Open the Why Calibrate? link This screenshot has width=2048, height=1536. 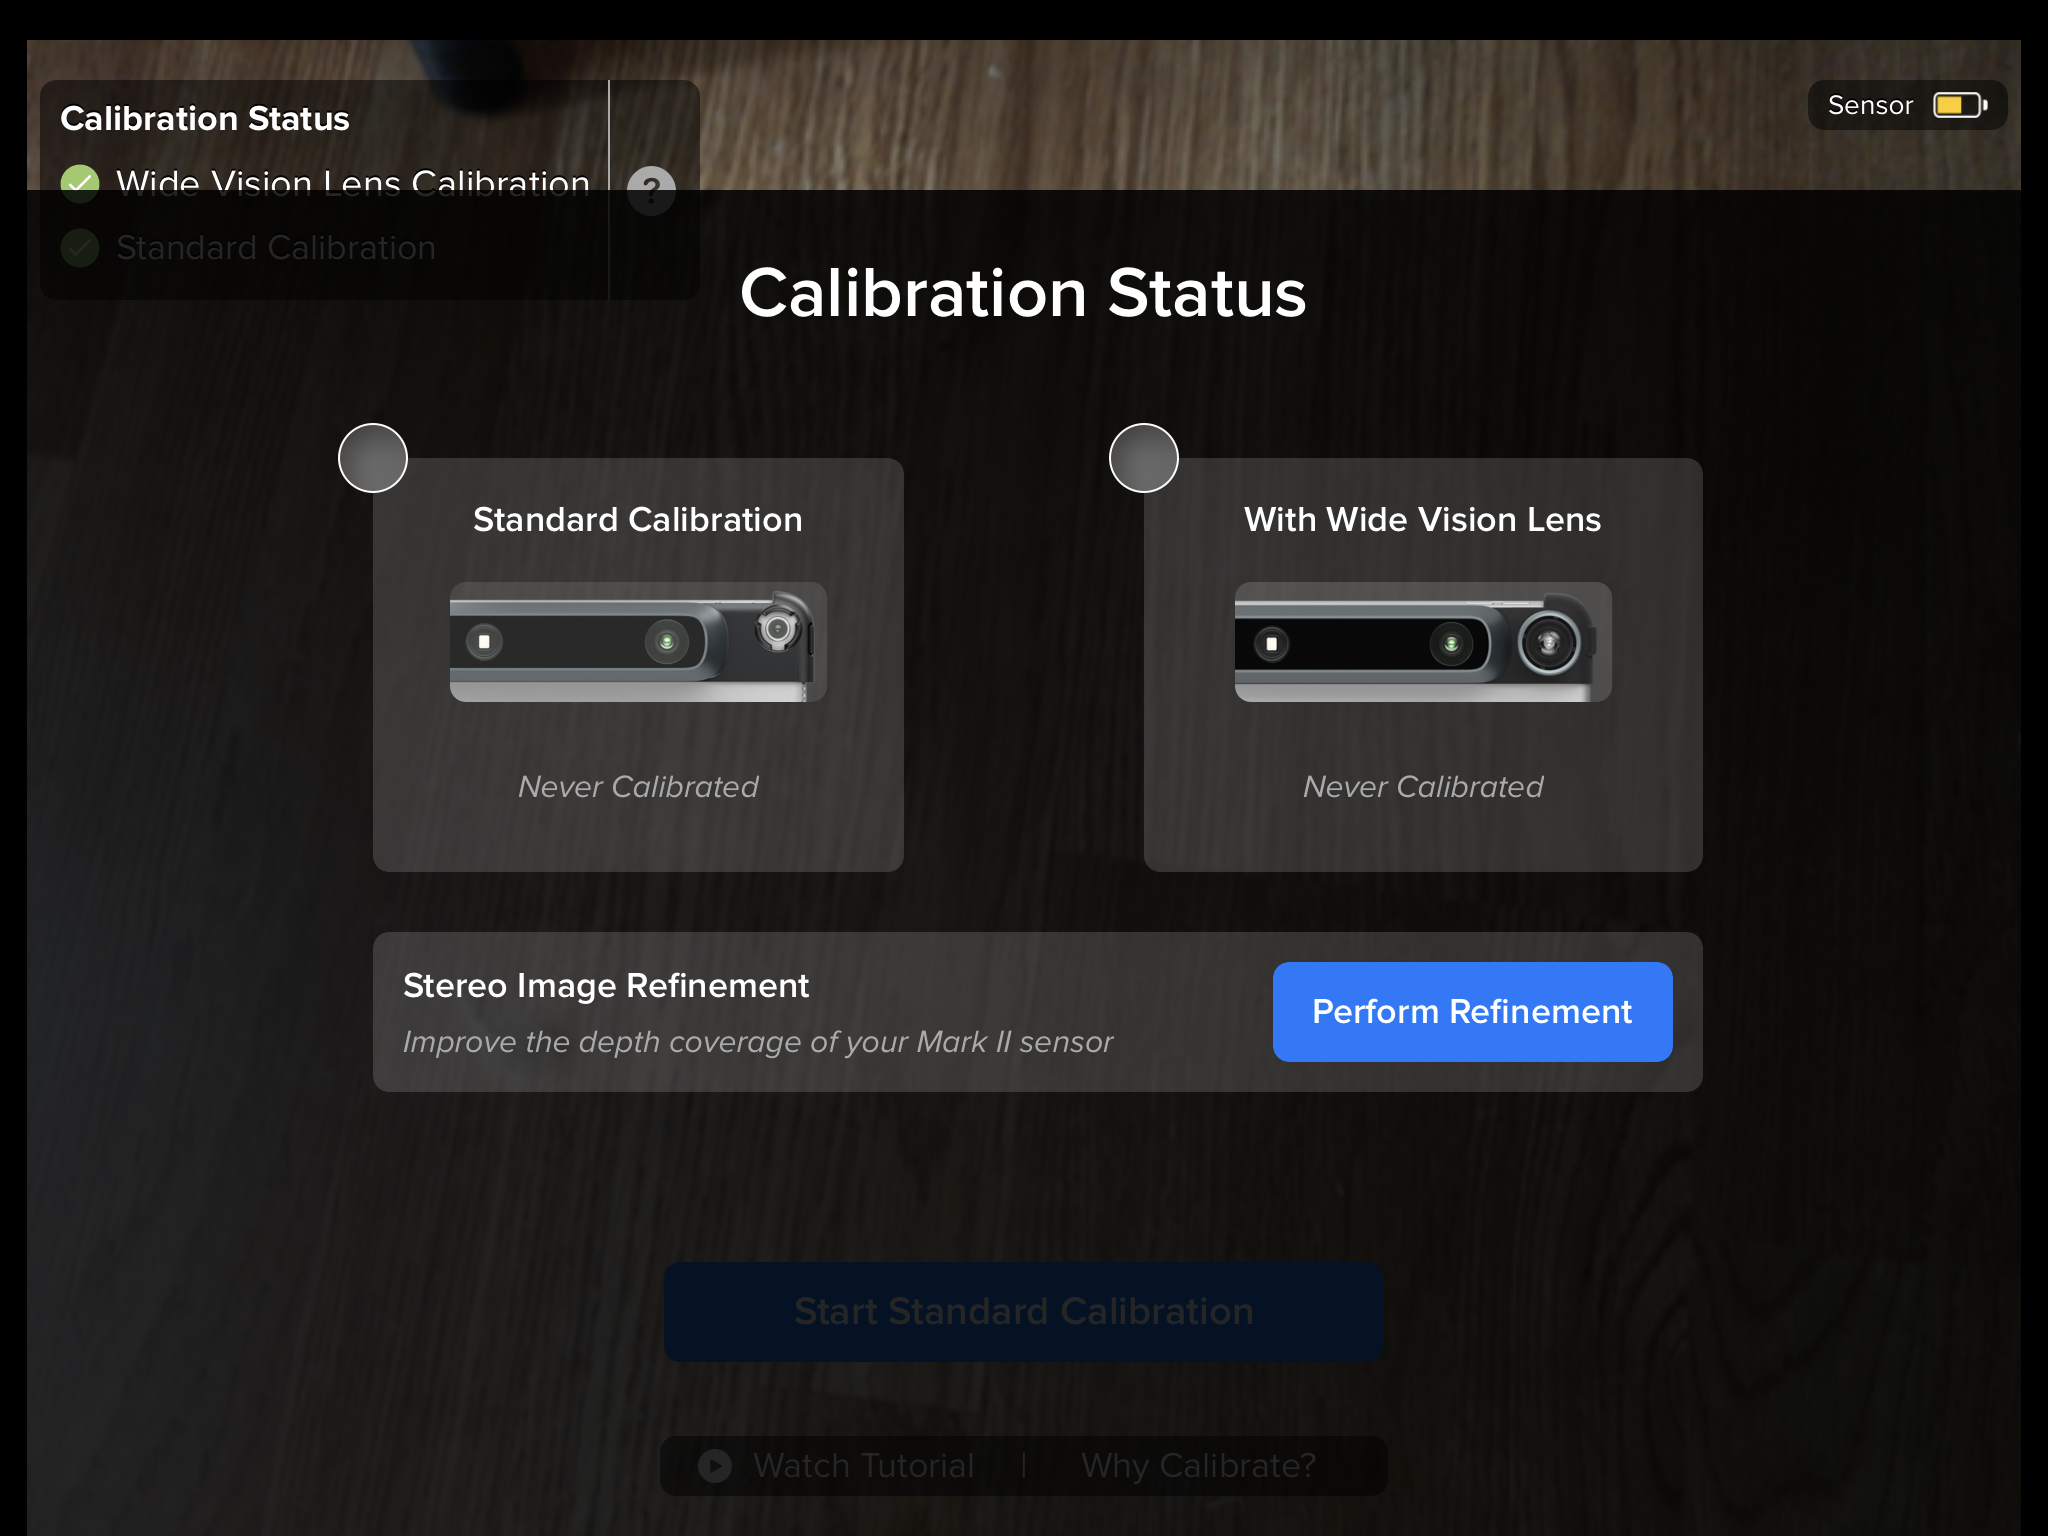tap(1198, 1465)
